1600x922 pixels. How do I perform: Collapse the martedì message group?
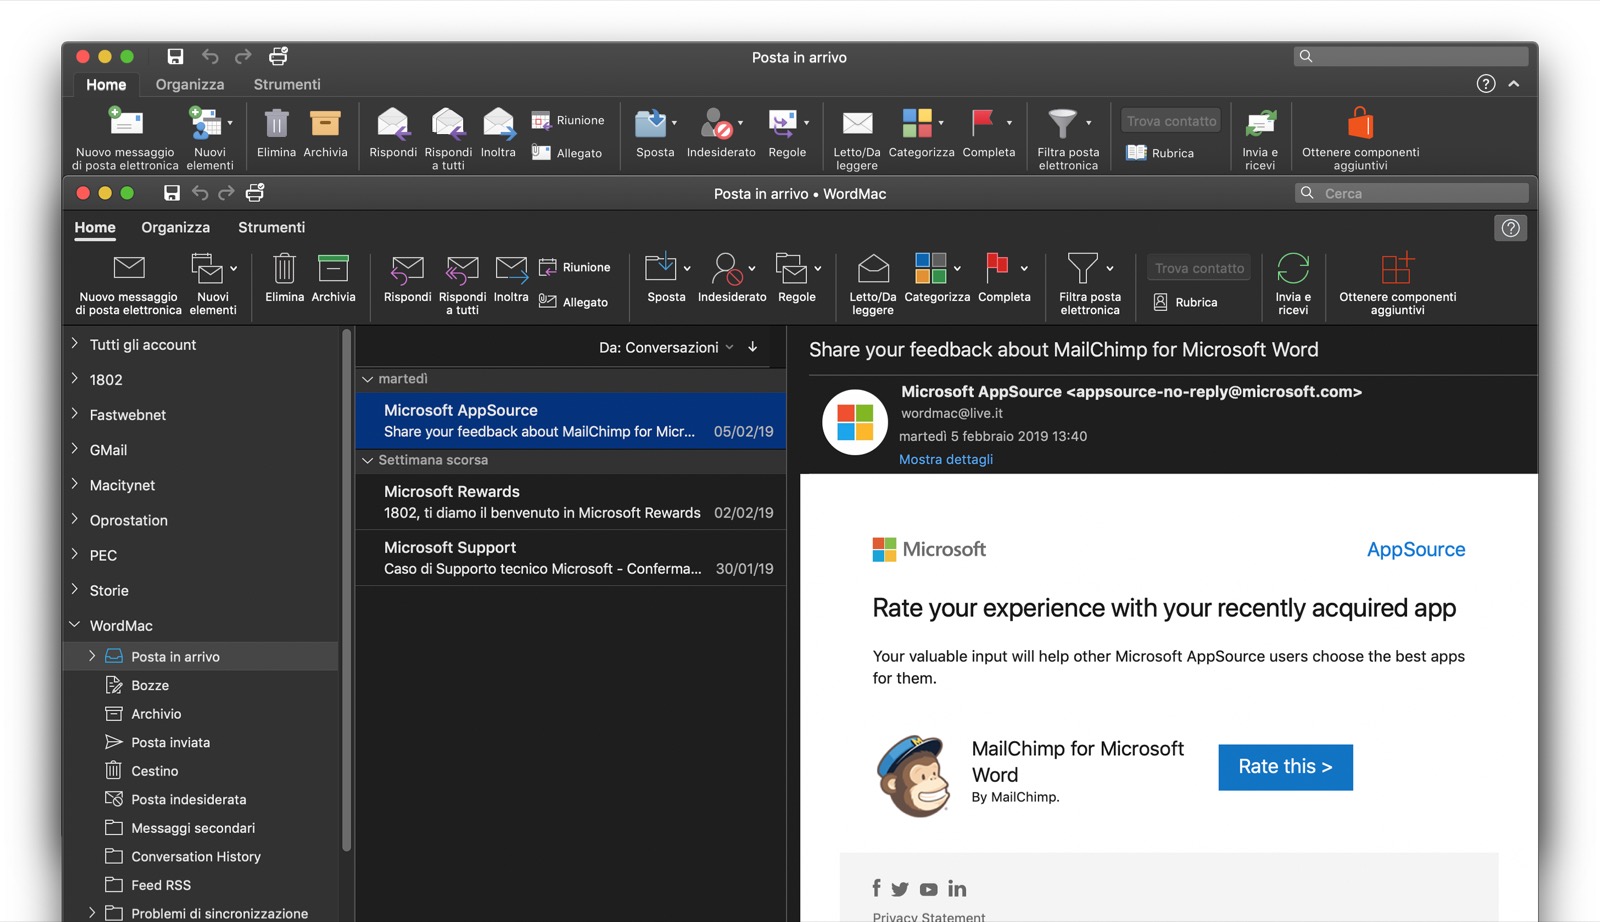point(367,379)
